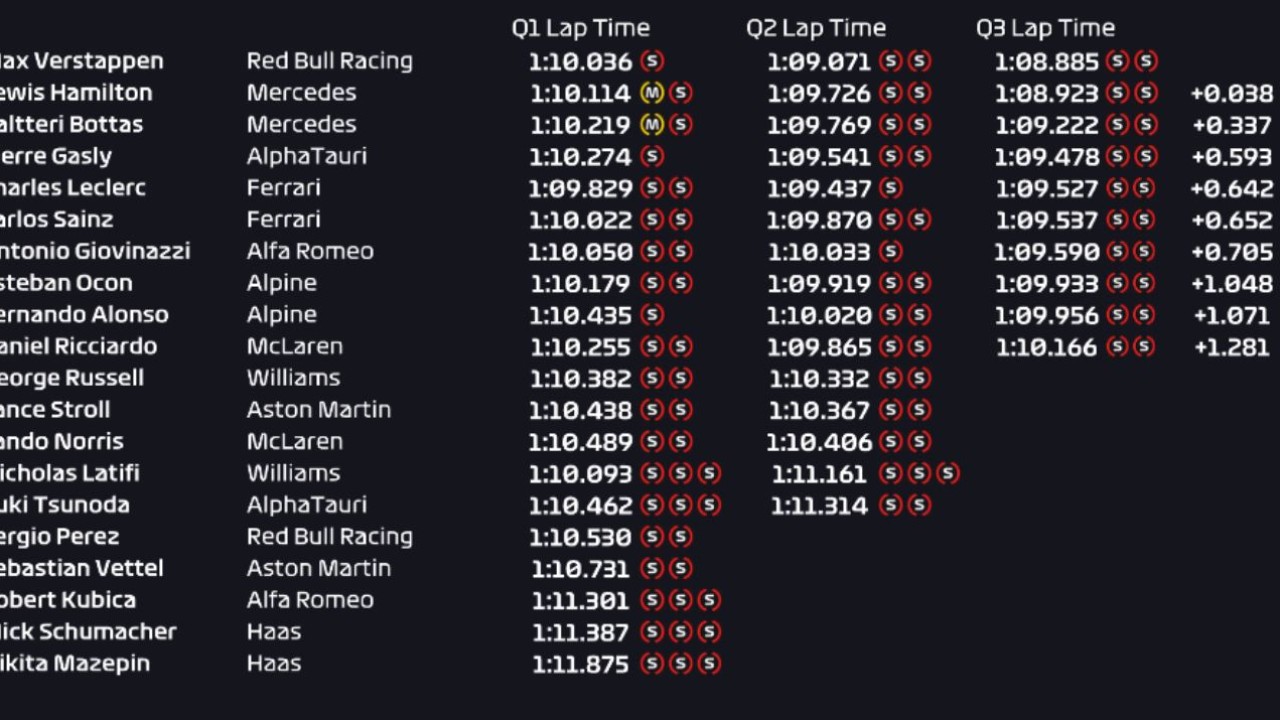Click Alonso's soft tyre icon in Q1

[x=652, y=315]
